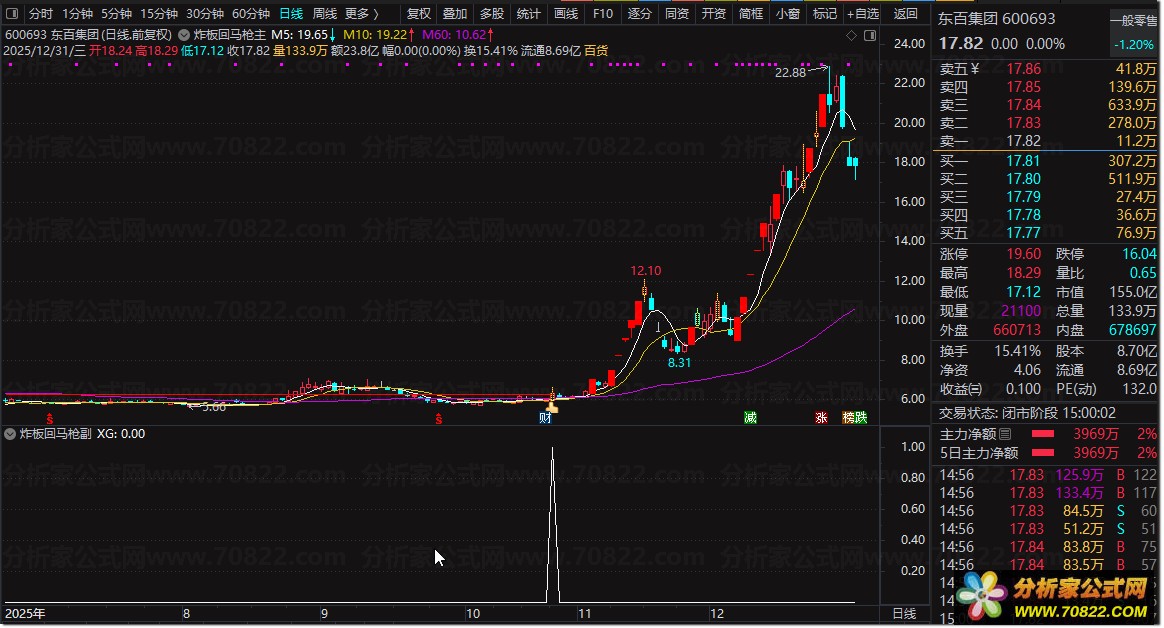Activate 画线 drawing tools
The height and width of the screenshot is (628, 1164).
(566, 13)
